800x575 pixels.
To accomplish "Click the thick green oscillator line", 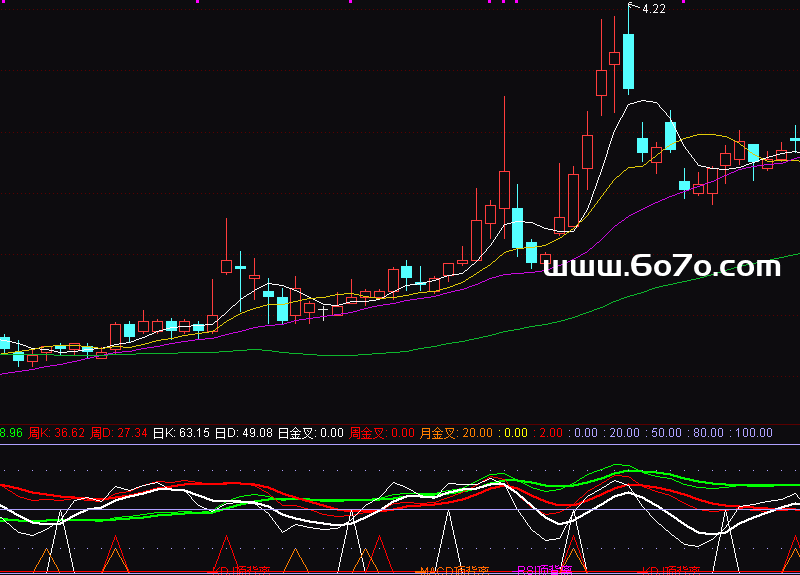I will 330,500.
